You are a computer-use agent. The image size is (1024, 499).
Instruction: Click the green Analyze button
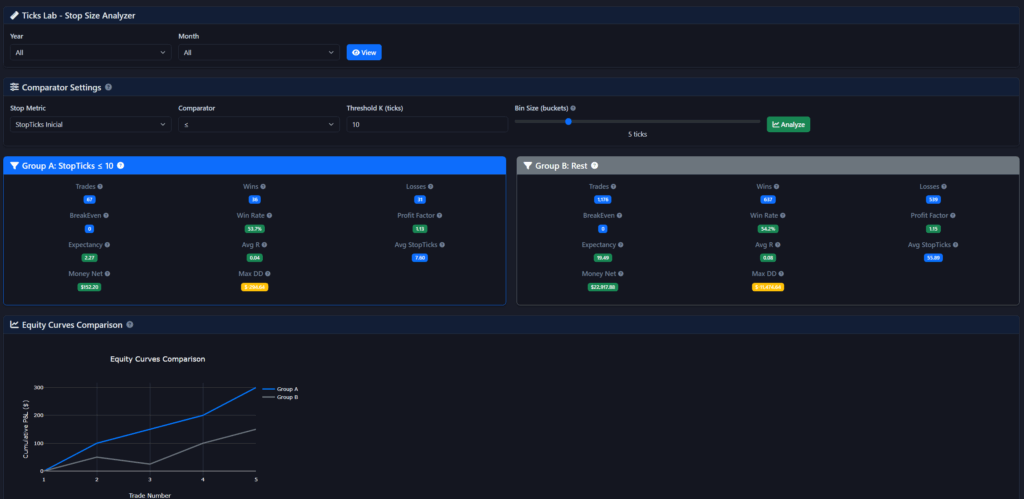788,125
